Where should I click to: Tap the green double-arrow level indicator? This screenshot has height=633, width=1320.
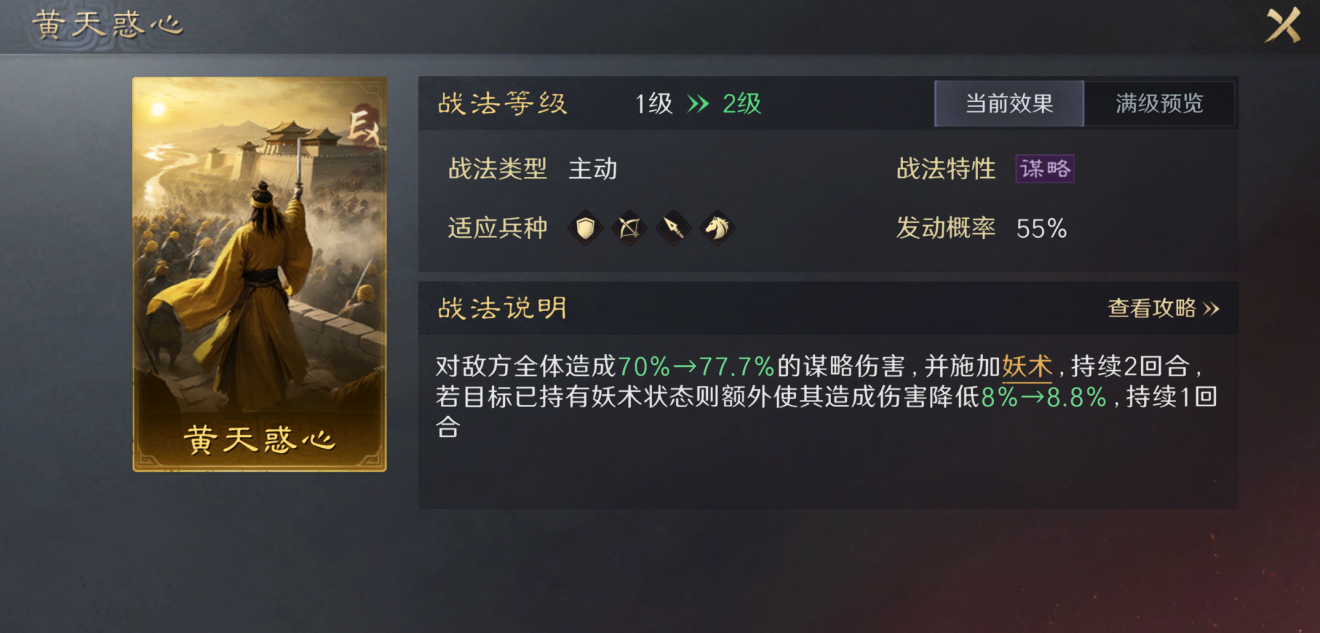coord(698,104)
